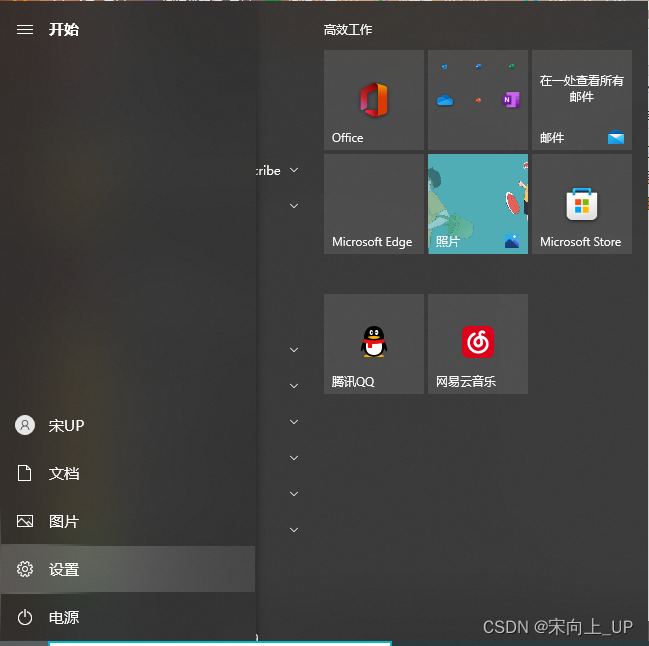Expand the chevron next to 'ribe' entry

294,170
